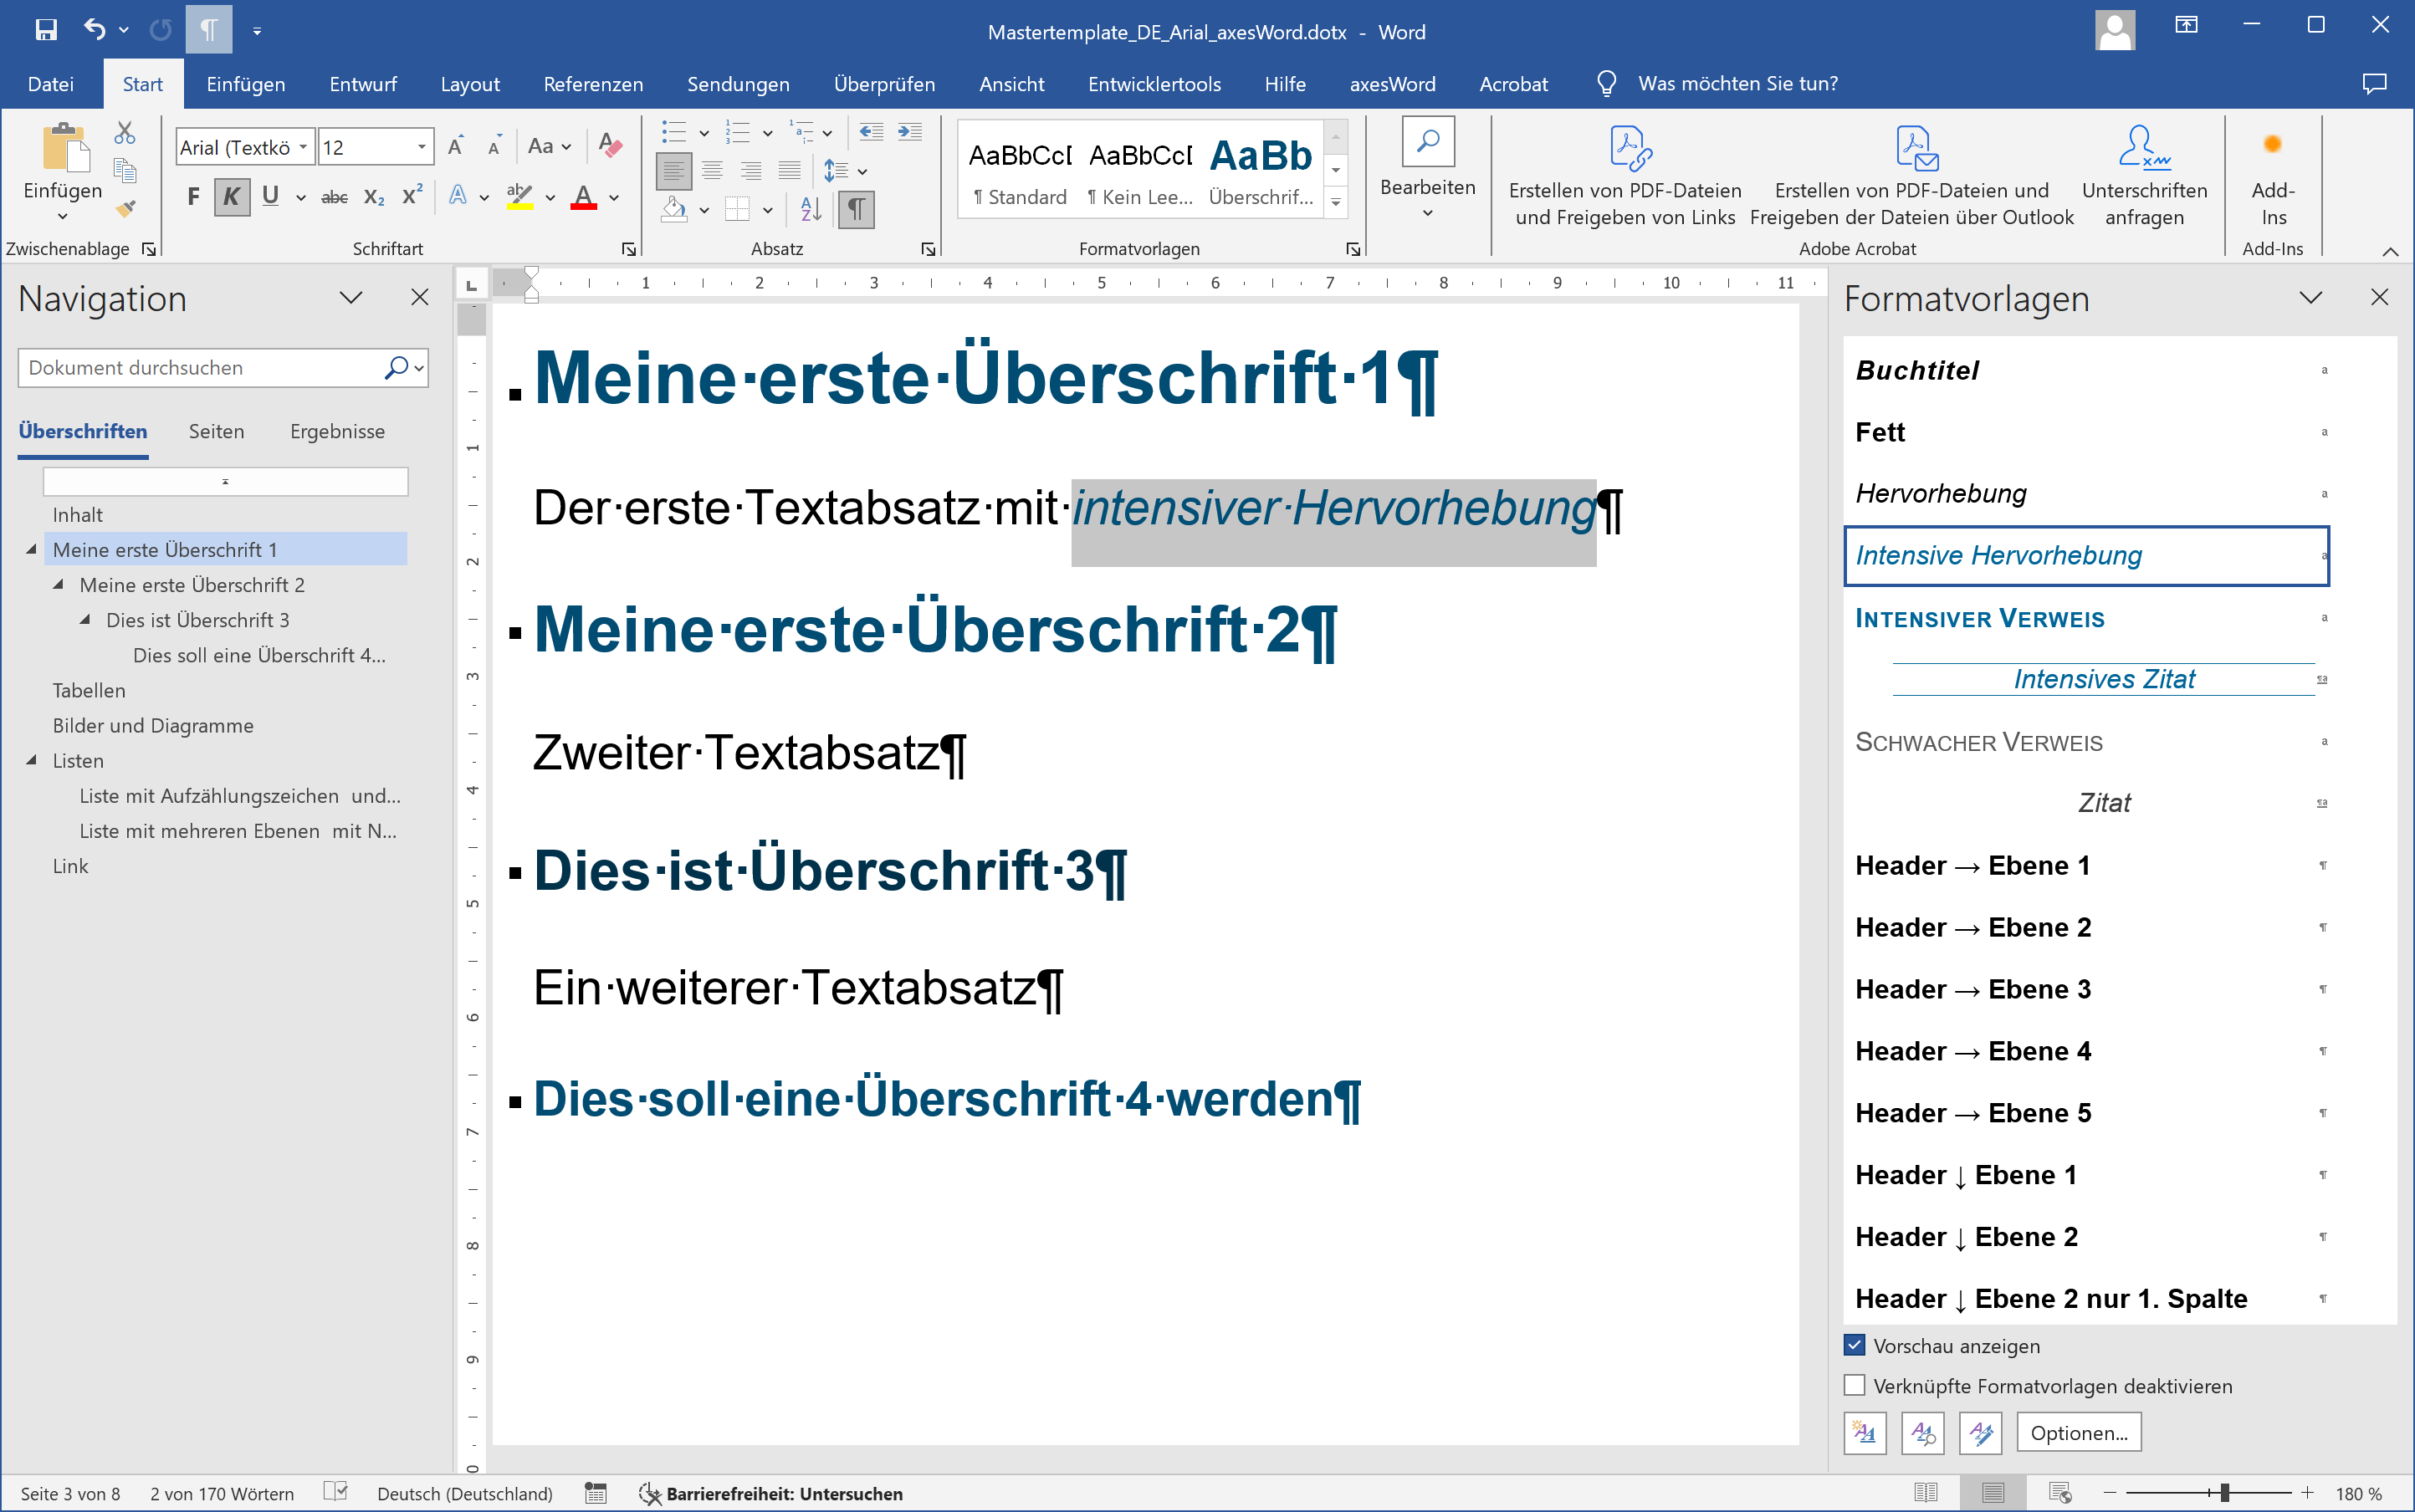Click the Sort A-Z icon
2415x1512 pixels.
click(x=811, y=209)
